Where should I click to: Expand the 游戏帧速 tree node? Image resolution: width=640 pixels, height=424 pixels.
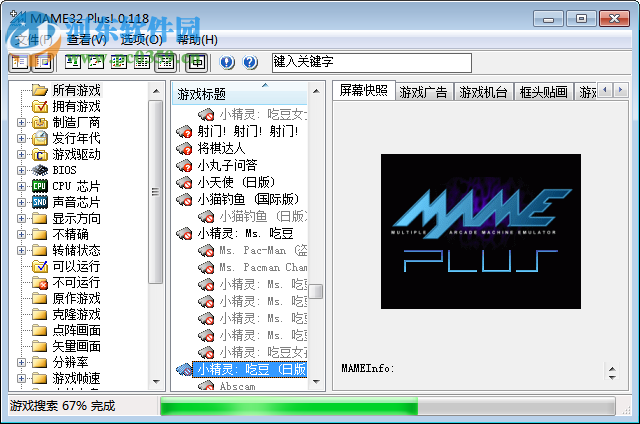(22, 378)
